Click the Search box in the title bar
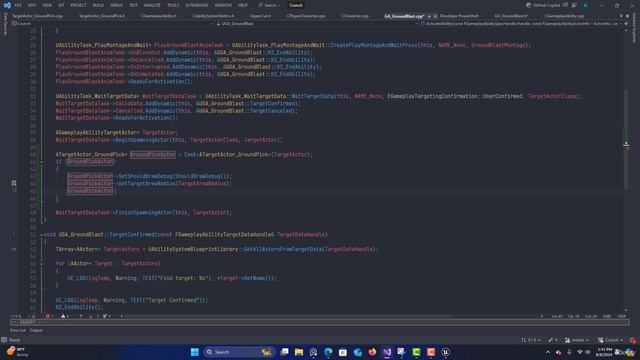640x360 pixels. coord(269,5)
